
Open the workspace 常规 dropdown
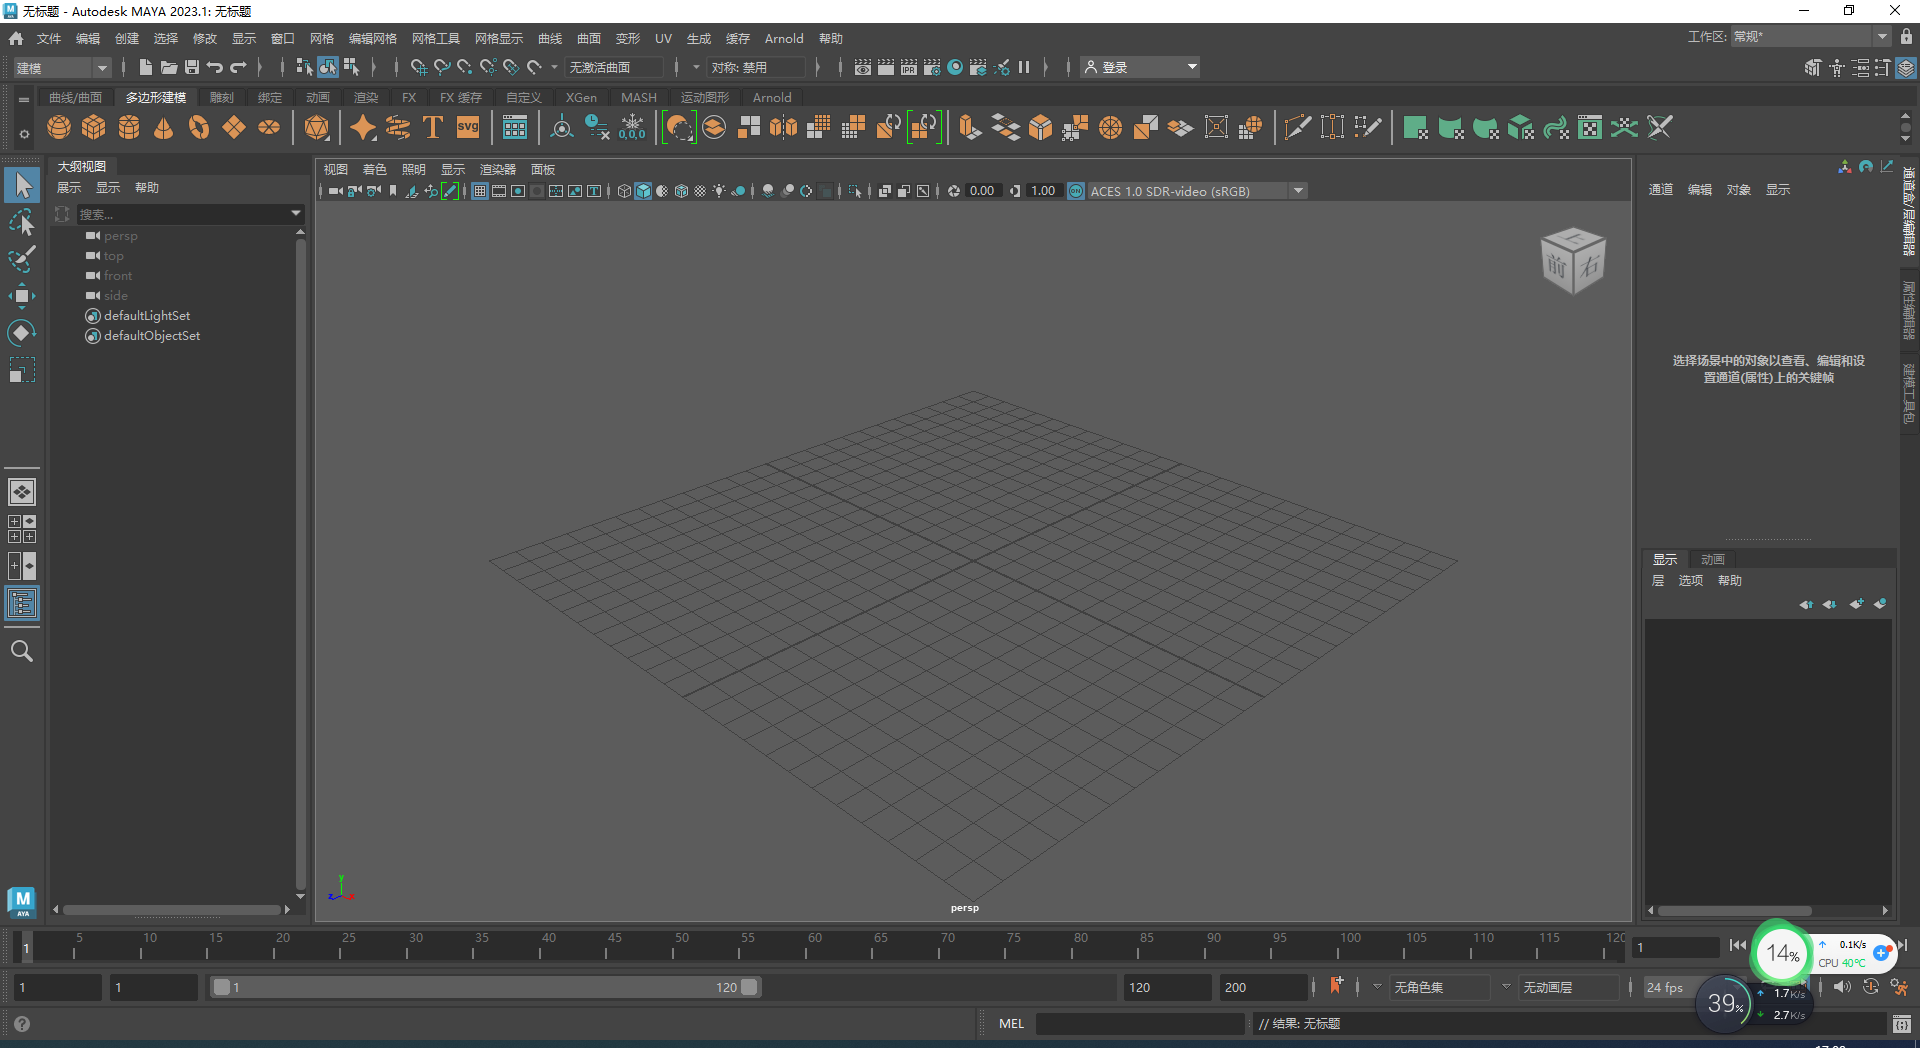(x=1880, y=36)
